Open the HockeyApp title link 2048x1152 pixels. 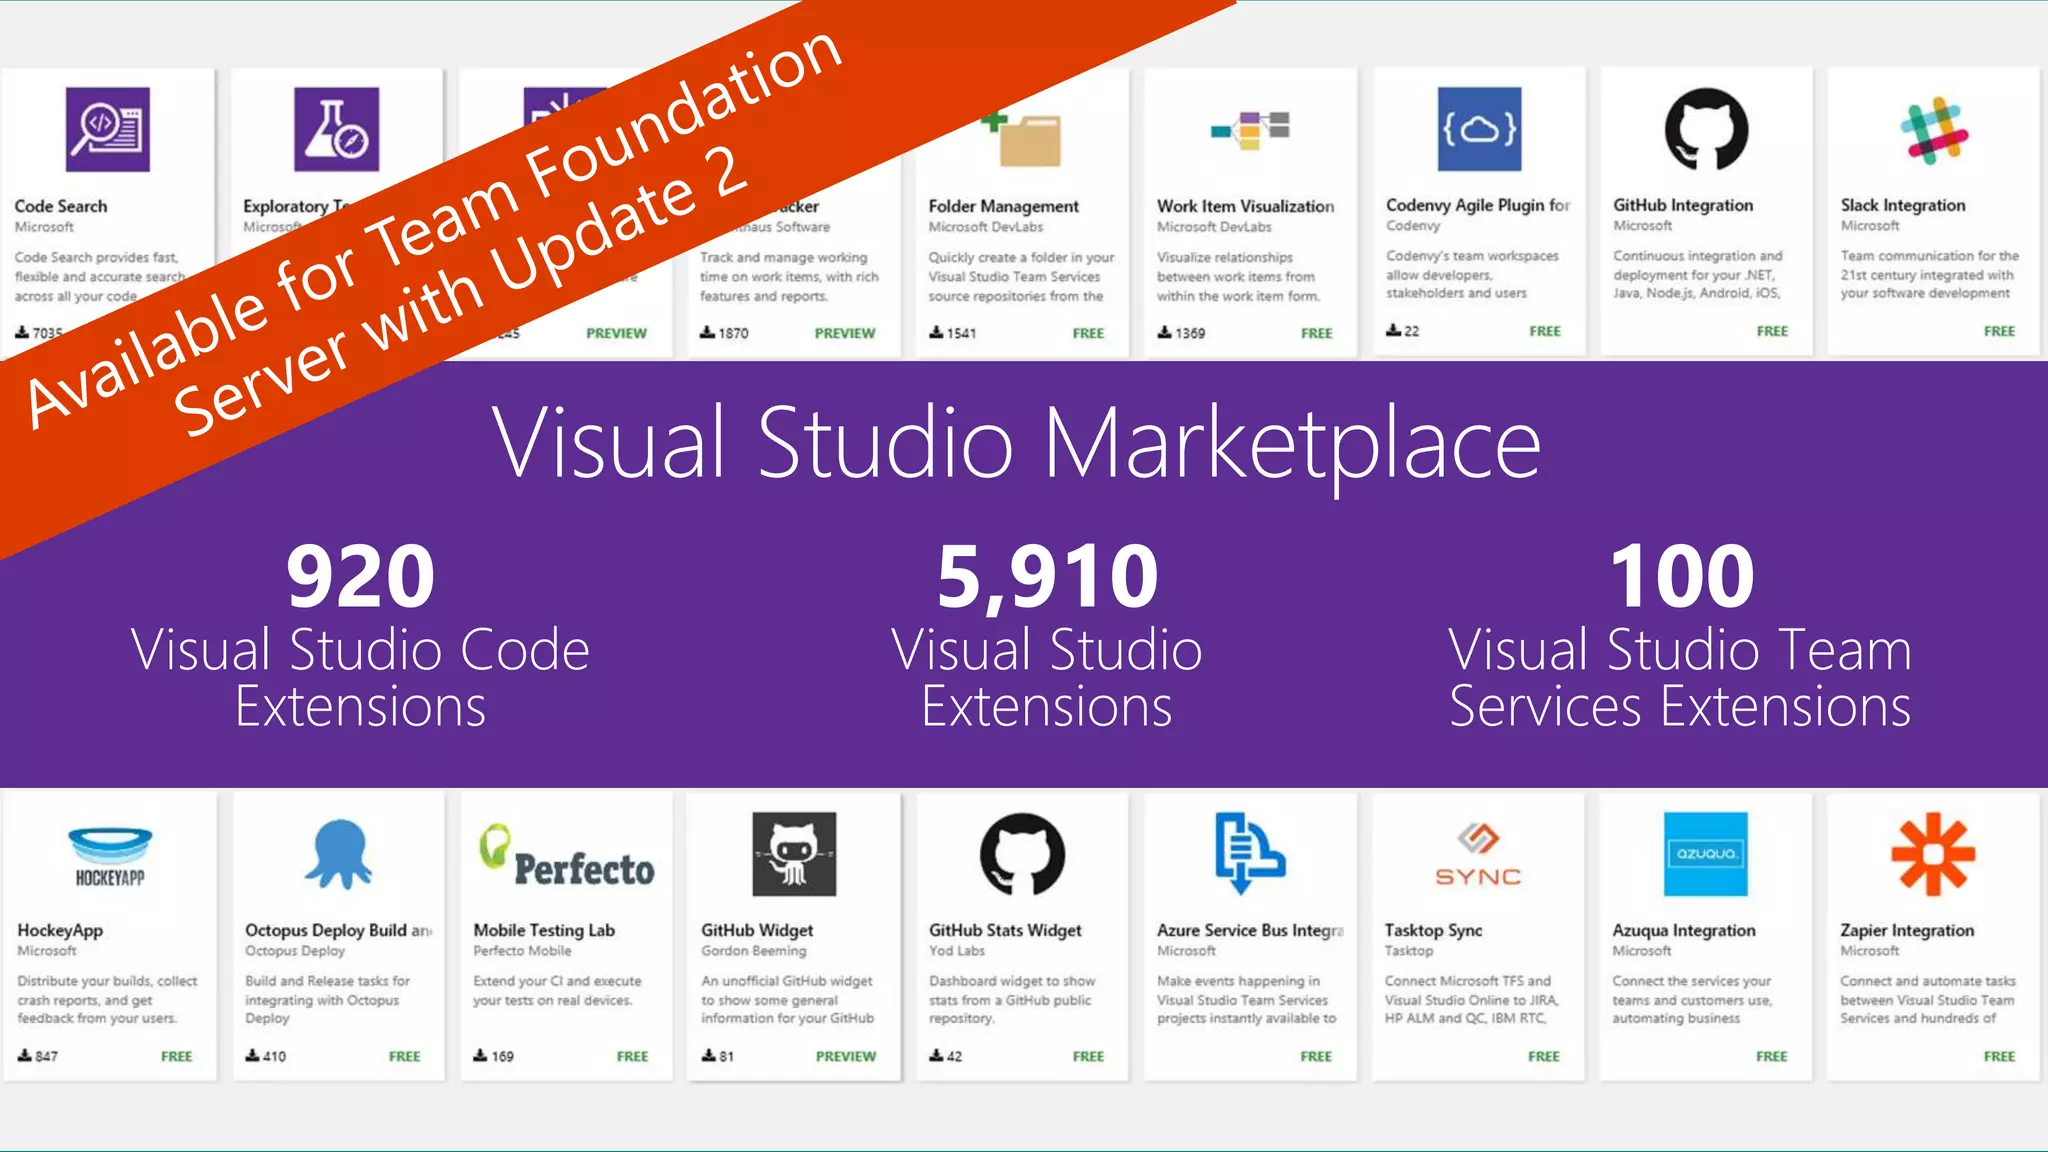pyautogui.click(x=60, y=930)
